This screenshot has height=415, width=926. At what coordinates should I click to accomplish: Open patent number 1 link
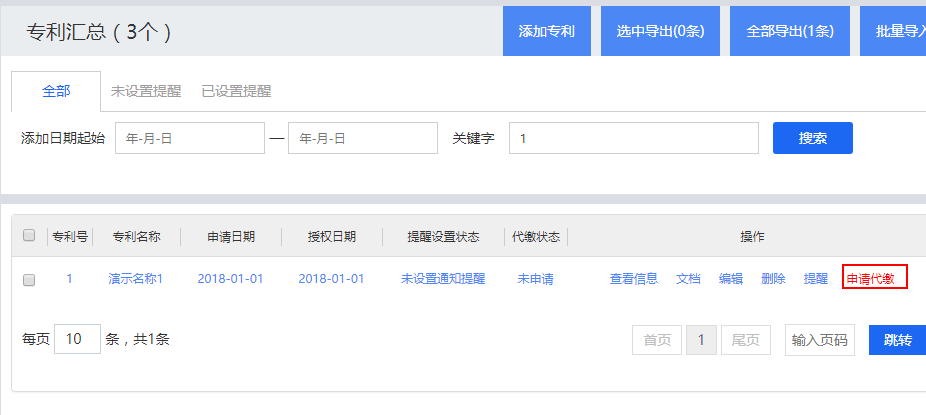pyautogui.click(x=69, y=279)
